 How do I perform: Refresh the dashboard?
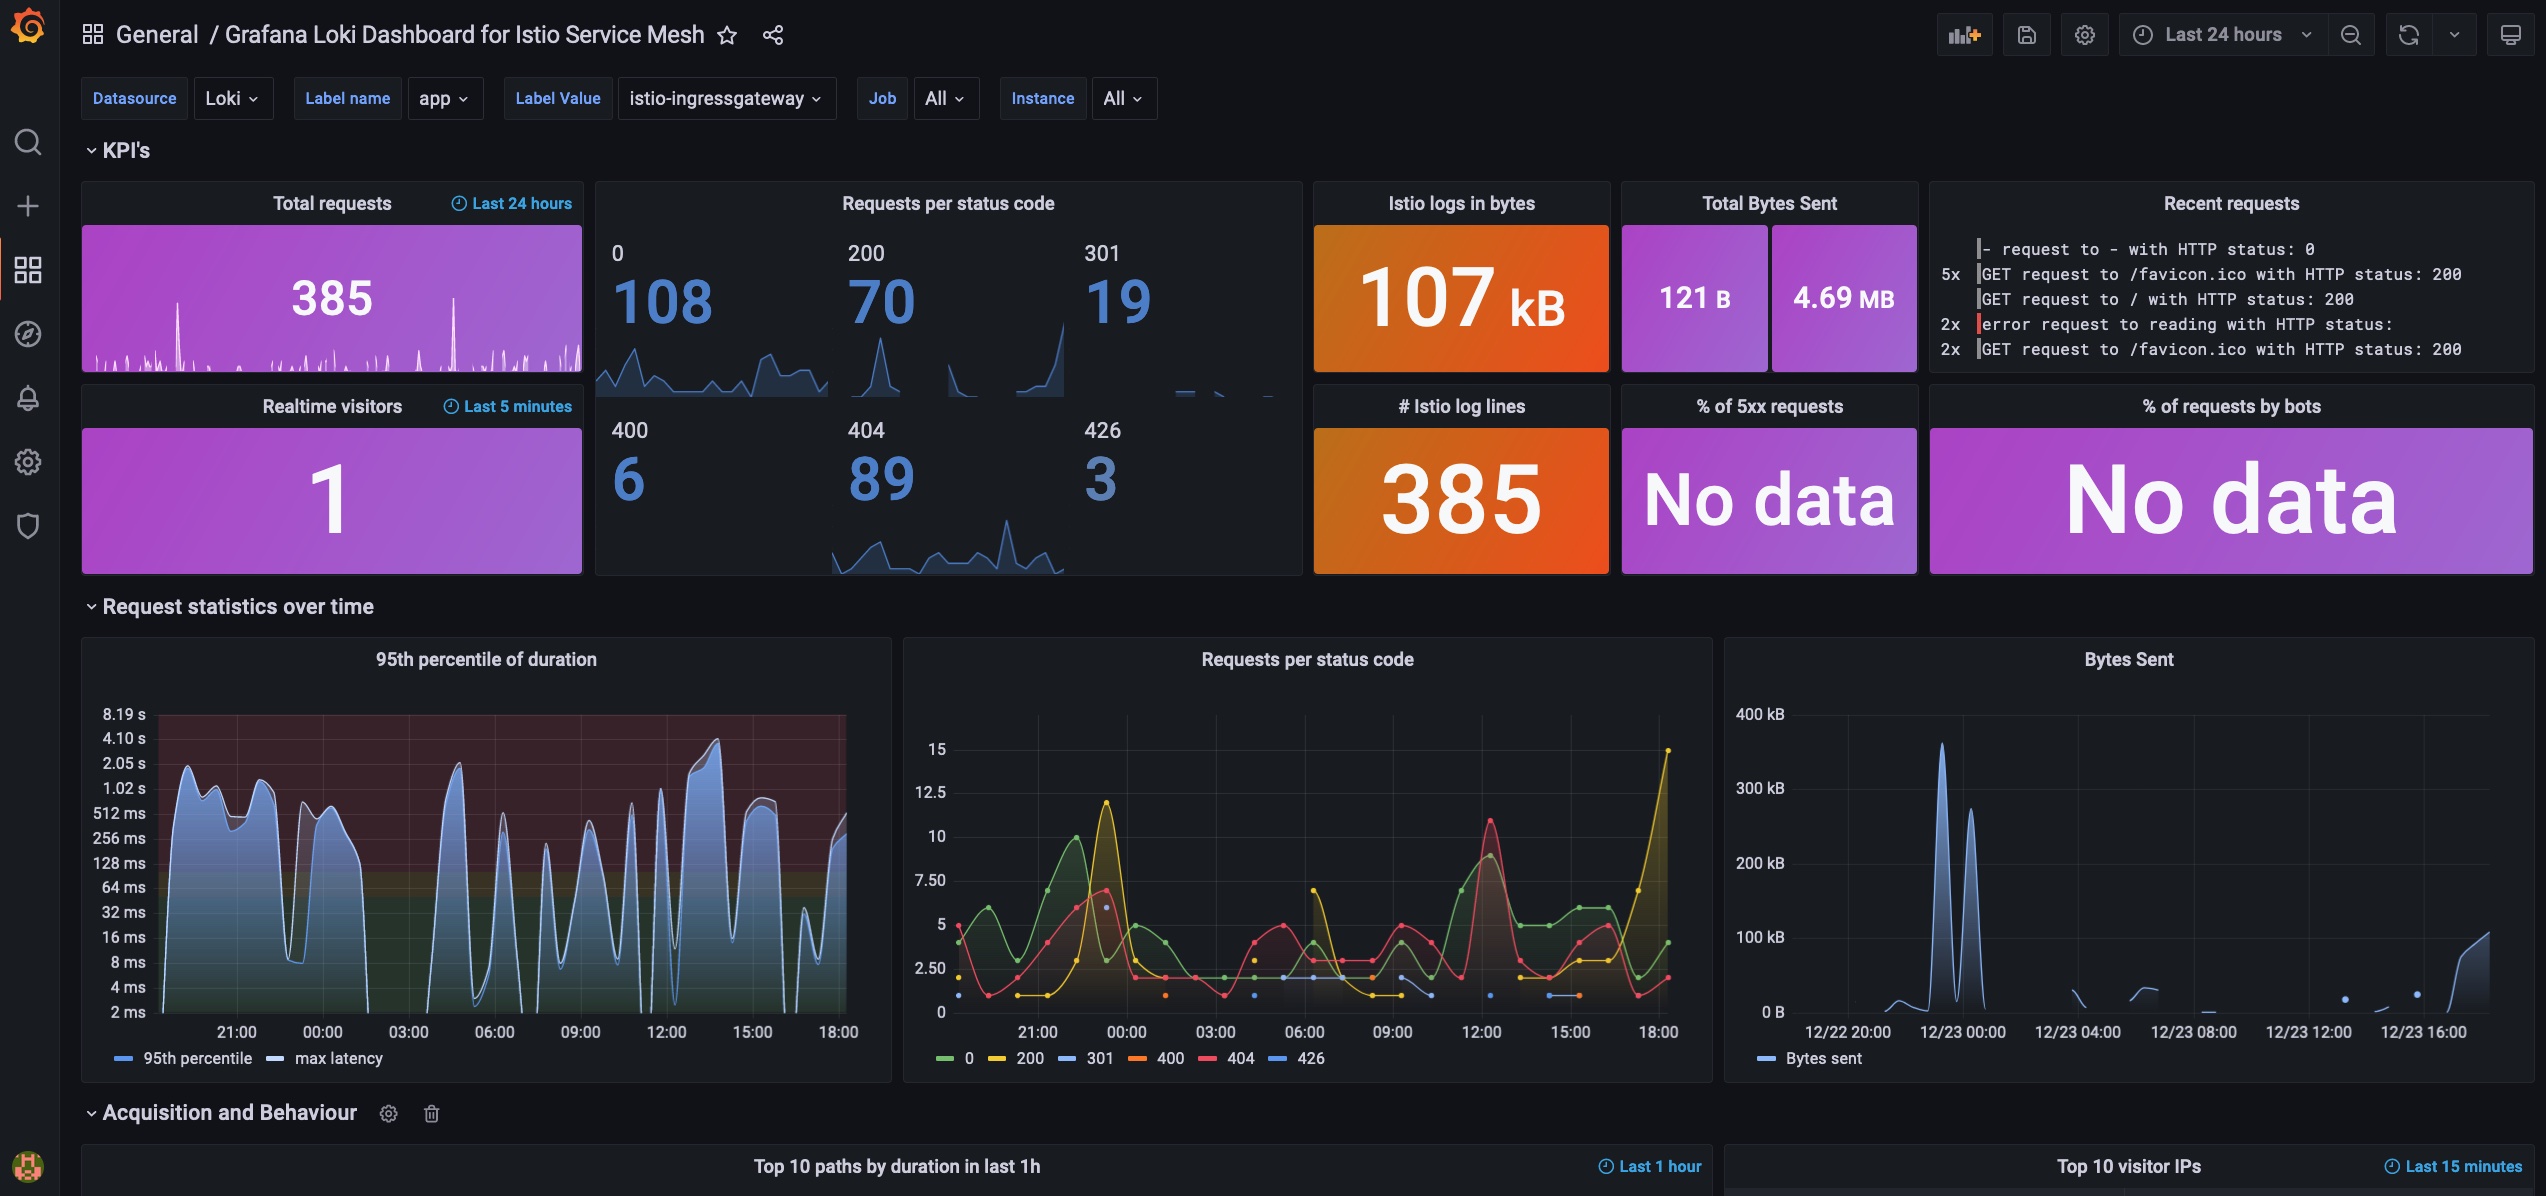coord(2408,35)
